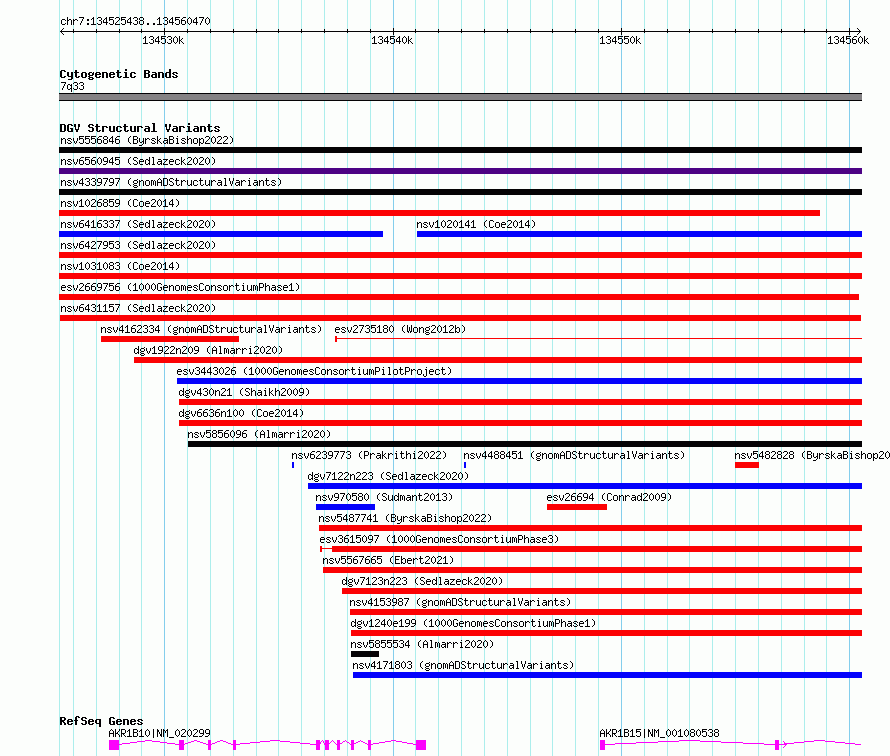Click the last large exon of AKR1B10

pos(421,745)
